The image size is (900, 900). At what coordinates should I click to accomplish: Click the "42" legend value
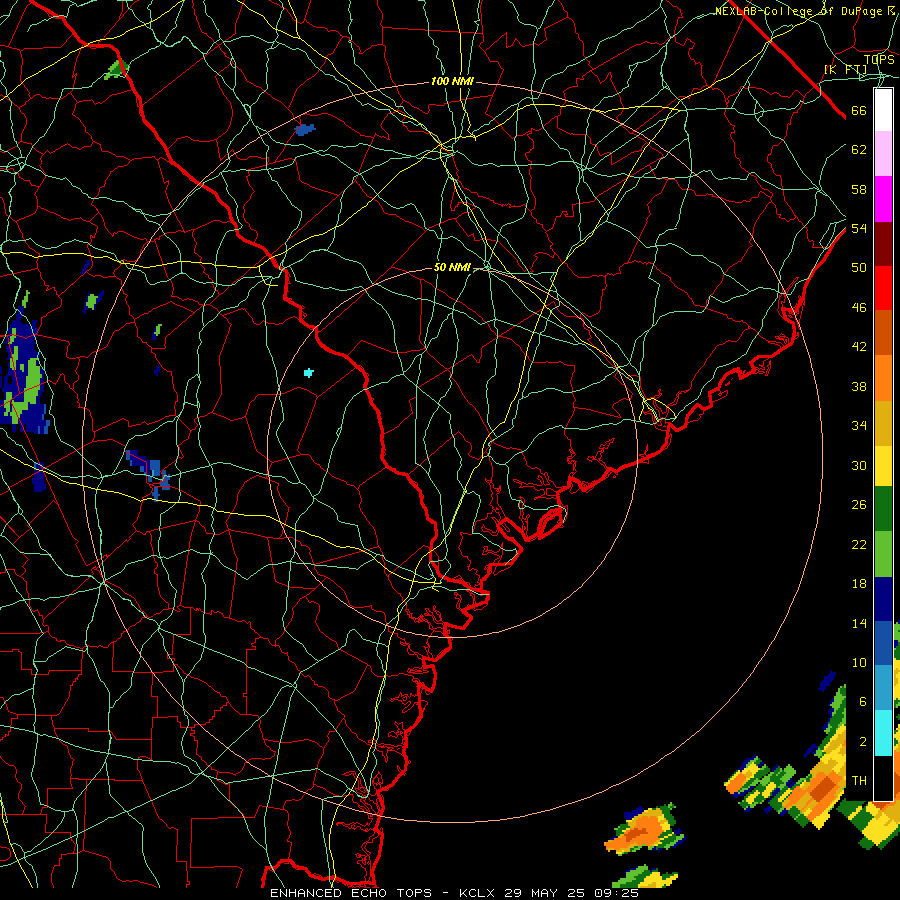[859, 347]
